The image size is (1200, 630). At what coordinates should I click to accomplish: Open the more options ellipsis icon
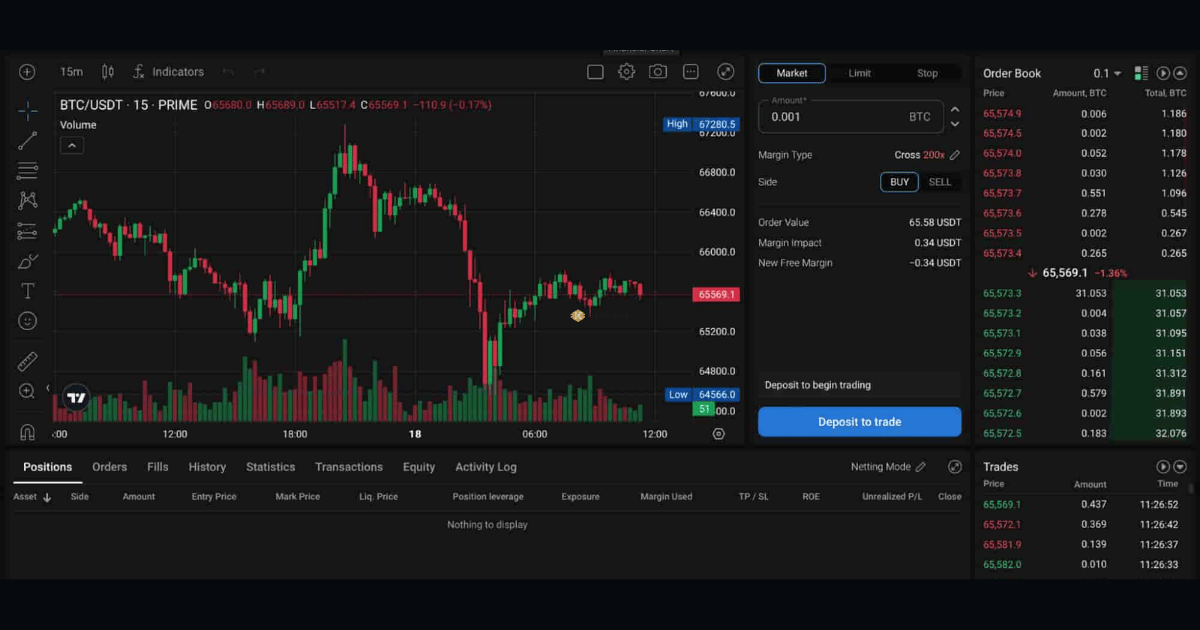(x=690, y=72)
